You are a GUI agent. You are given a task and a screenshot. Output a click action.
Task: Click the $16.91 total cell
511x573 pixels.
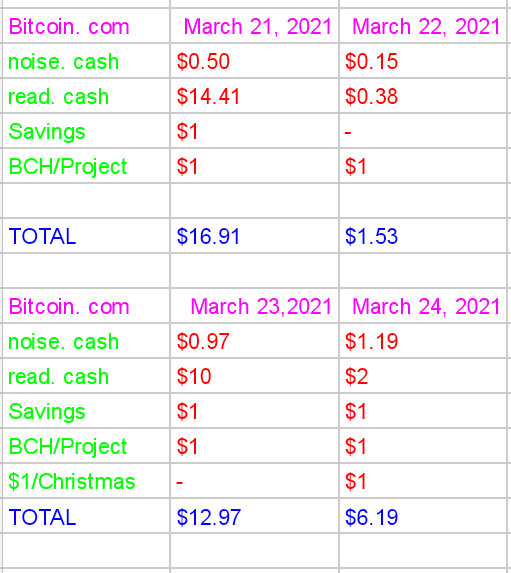tap(254, 236)
